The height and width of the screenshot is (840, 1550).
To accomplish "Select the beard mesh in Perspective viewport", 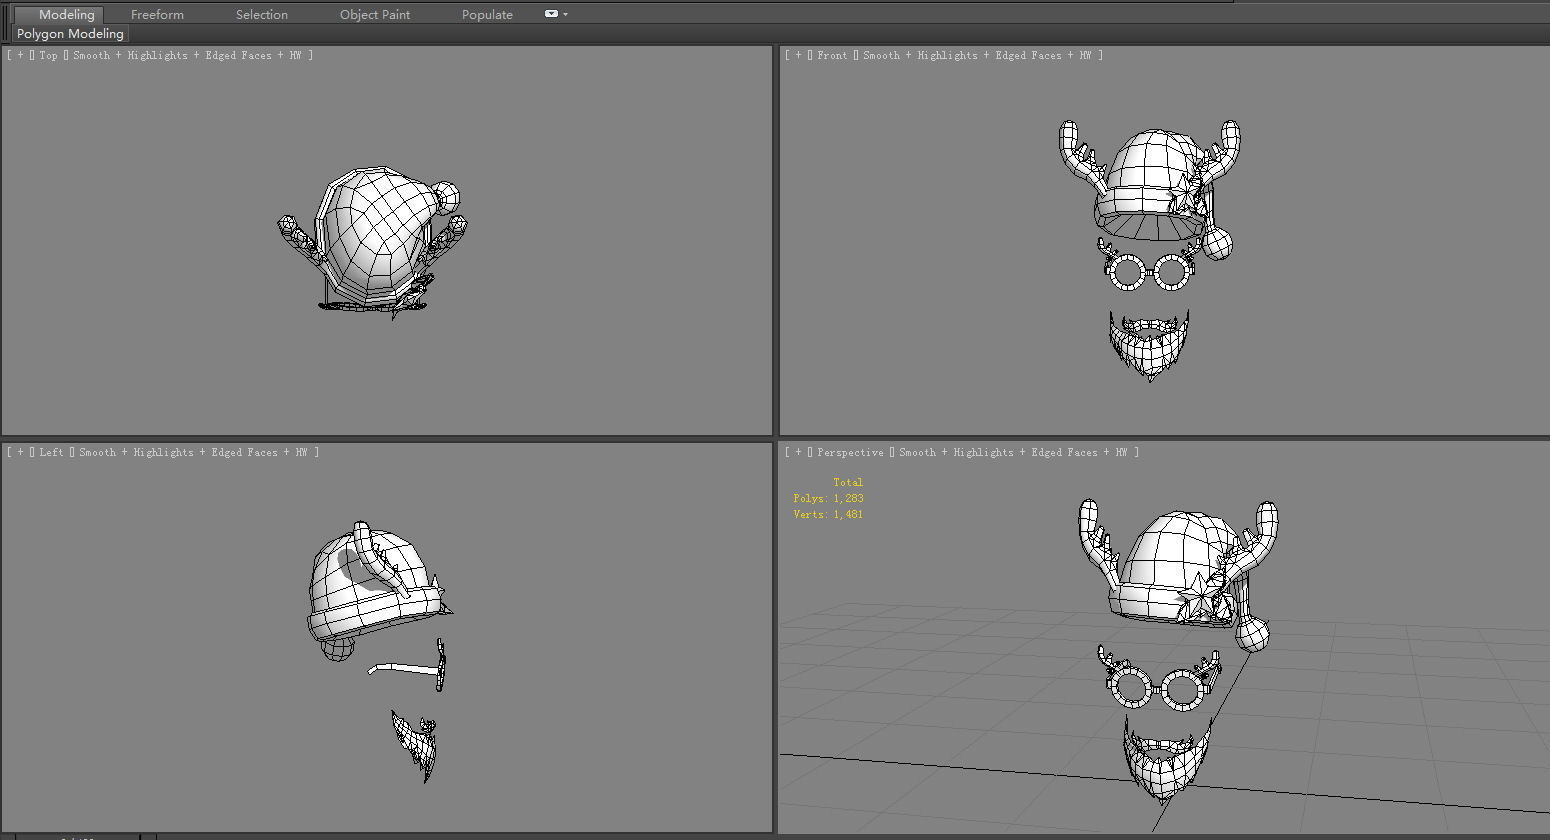I will [1165, 763].
